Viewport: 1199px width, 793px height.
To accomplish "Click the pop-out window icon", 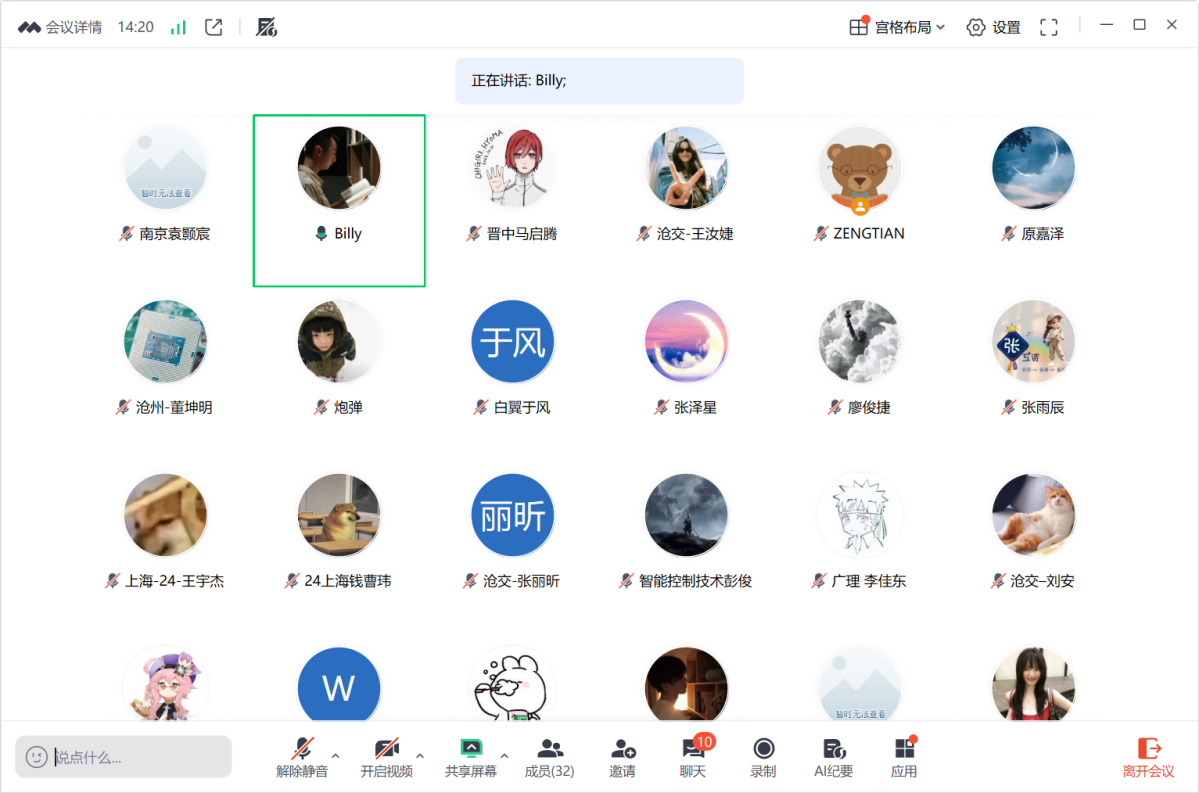I will click(213, 27).
